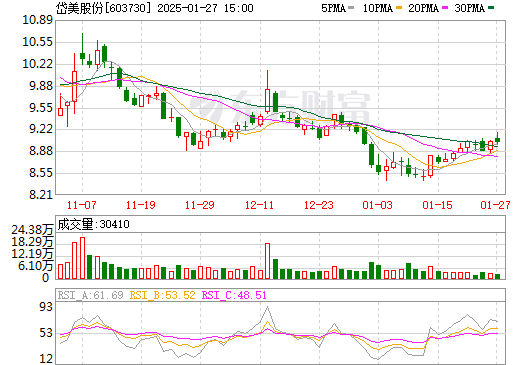This screenshot has height=365, width=520.
Task: Click the 9.55 price axis label
Action: 41,108
